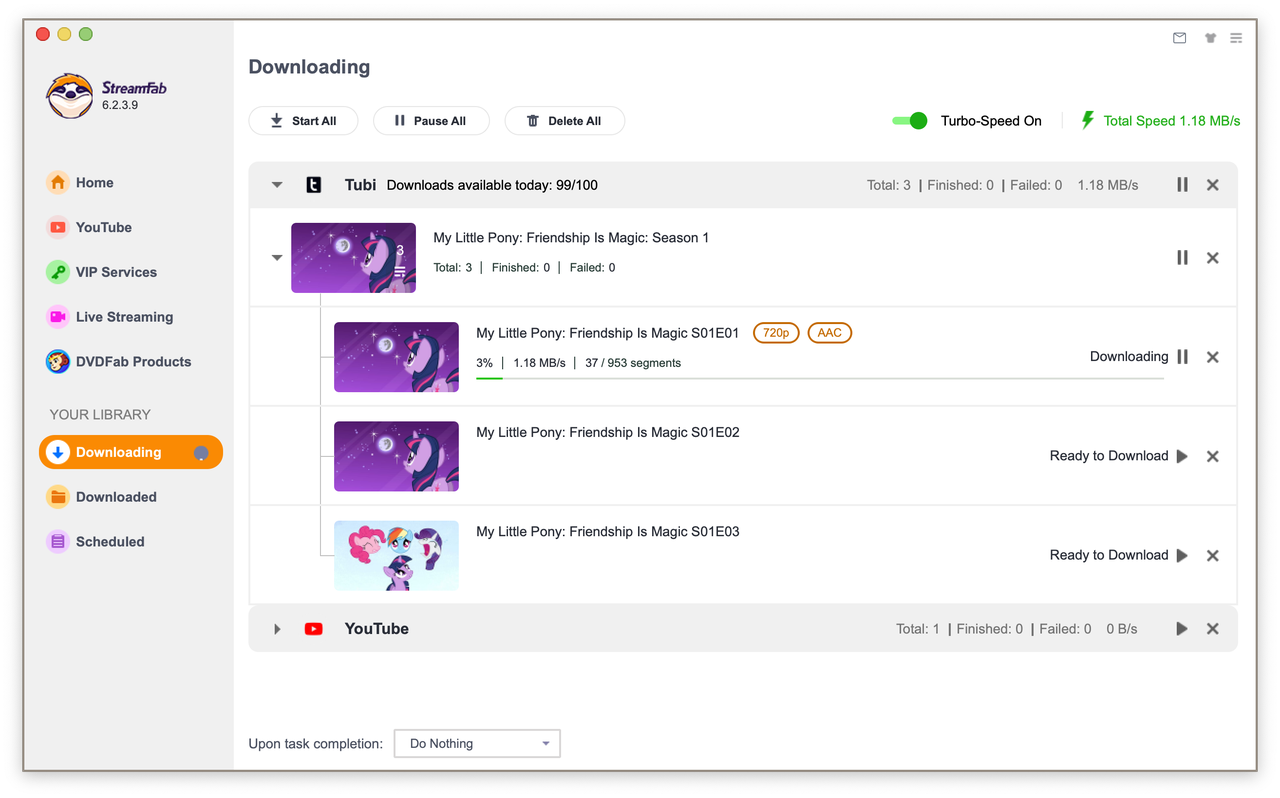The width and height of the screenshot is (1280, 798).
Task: Click the S01E03 episode thumbnail
Action: [x=396, y=555]
